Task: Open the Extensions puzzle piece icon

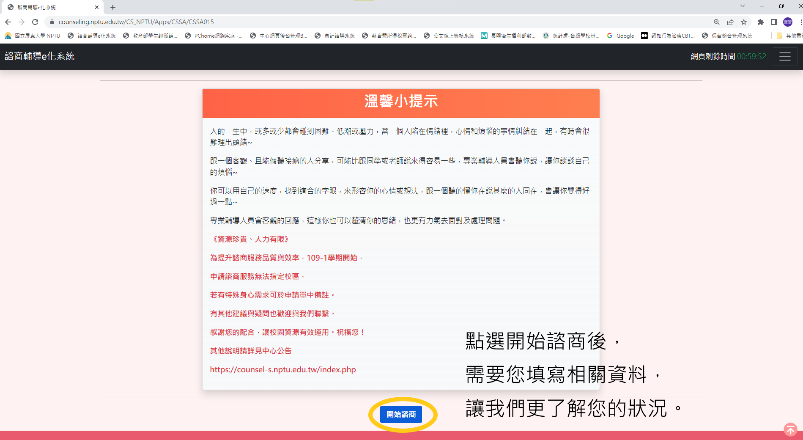Action: [x=760, y=22]
